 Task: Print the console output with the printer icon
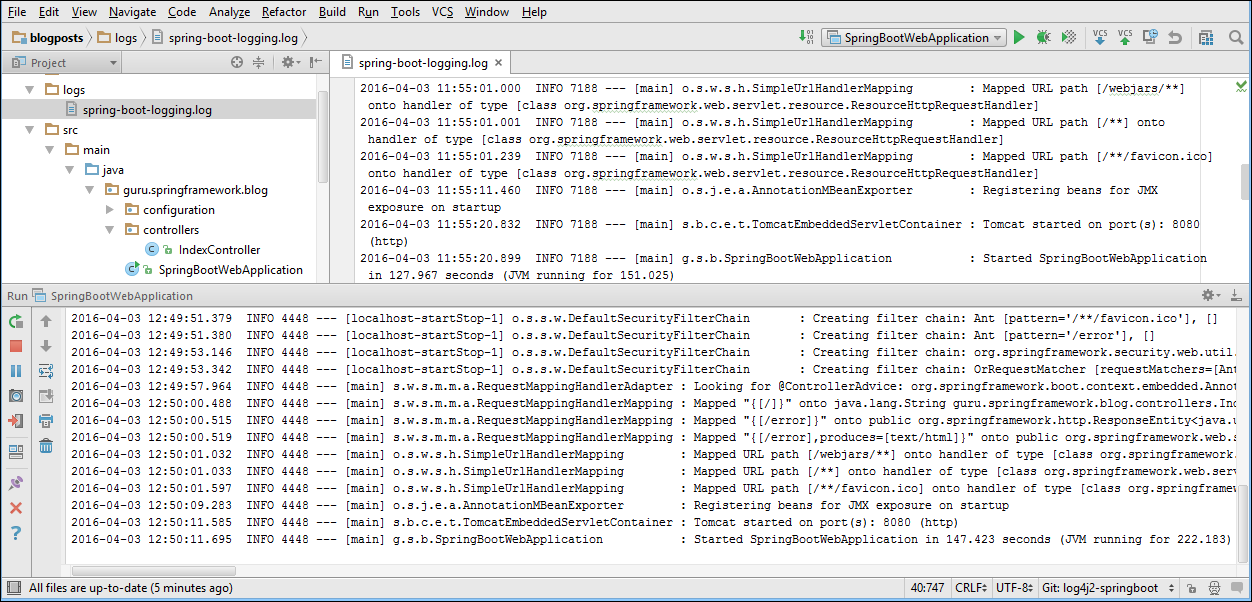(x=46, y=421)
